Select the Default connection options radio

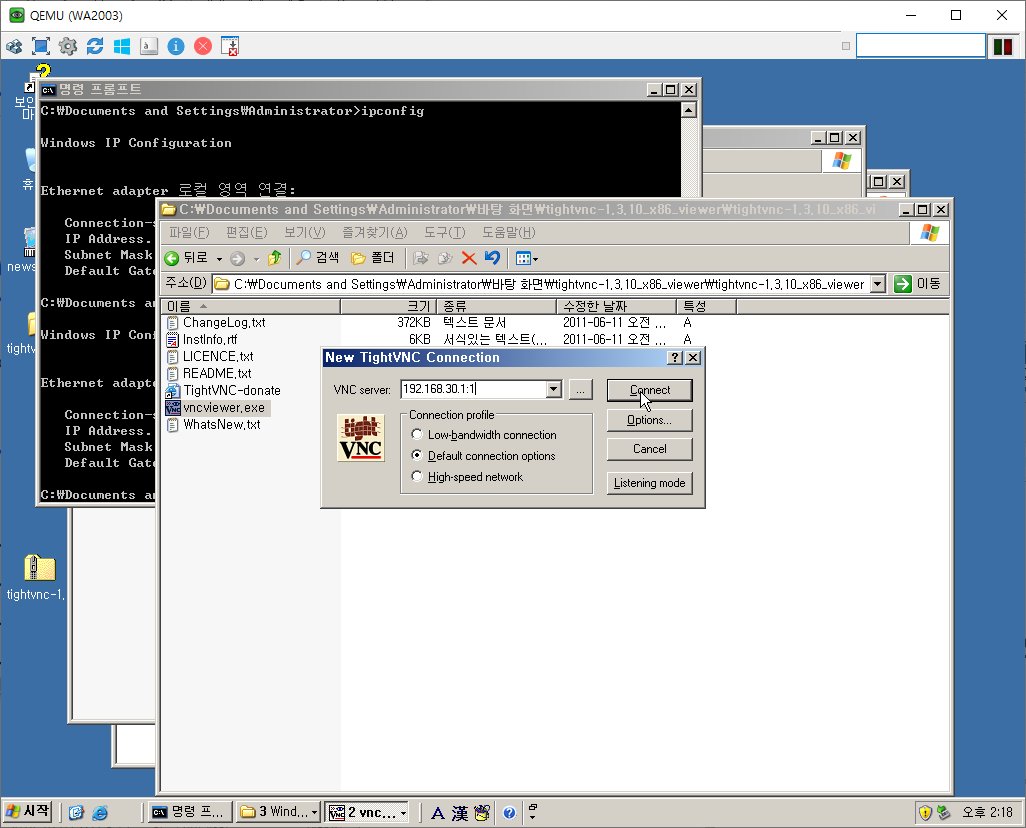click(484, 456)
